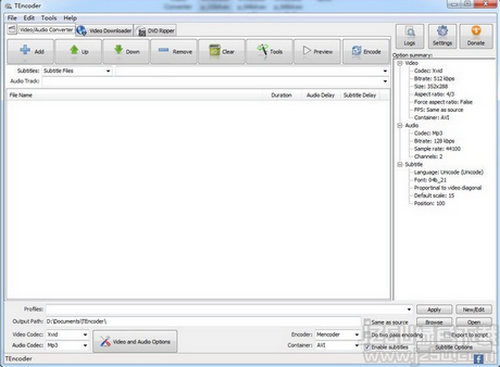Click the Audio Delay column header

[320, 95]
